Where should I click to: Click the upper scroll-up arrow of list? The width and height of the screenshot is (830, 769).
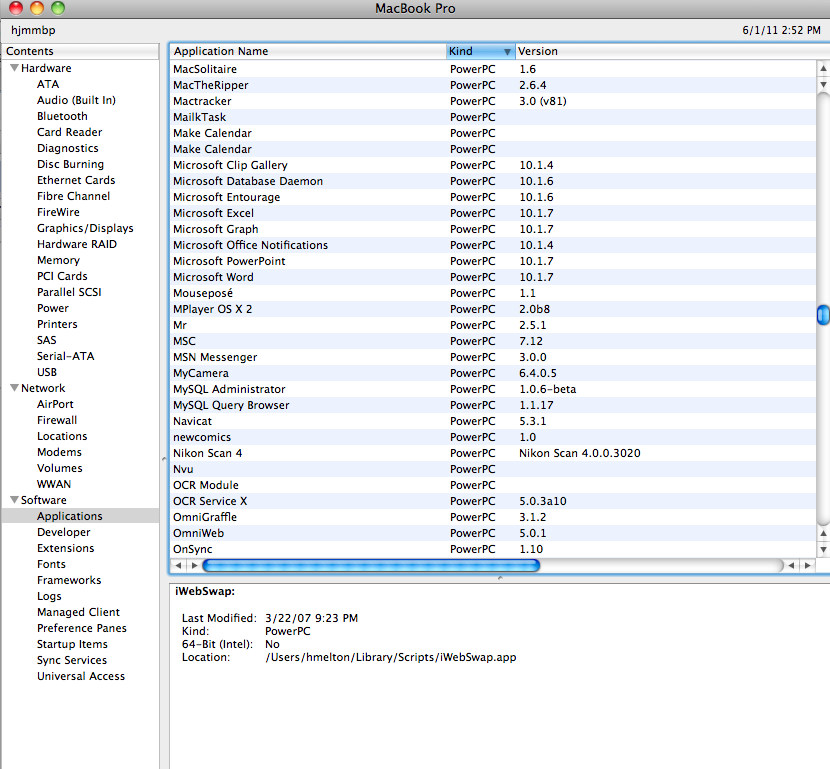click(823, 68)
